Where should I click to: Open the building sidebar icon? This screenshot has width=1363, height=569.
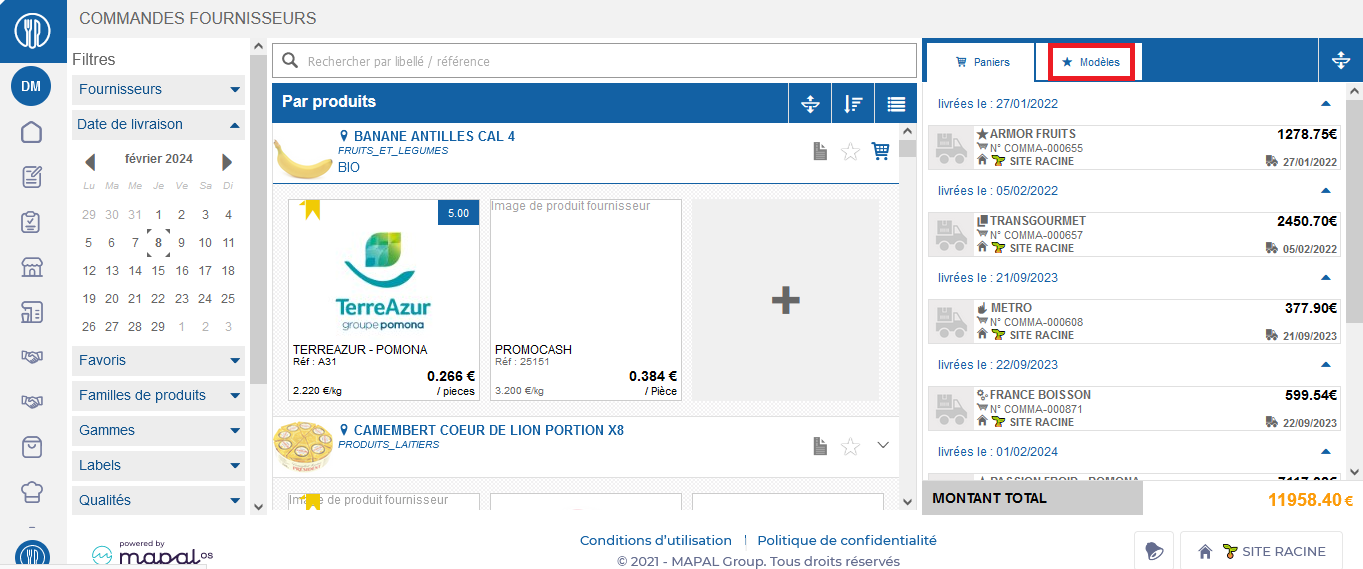(31, 312)
